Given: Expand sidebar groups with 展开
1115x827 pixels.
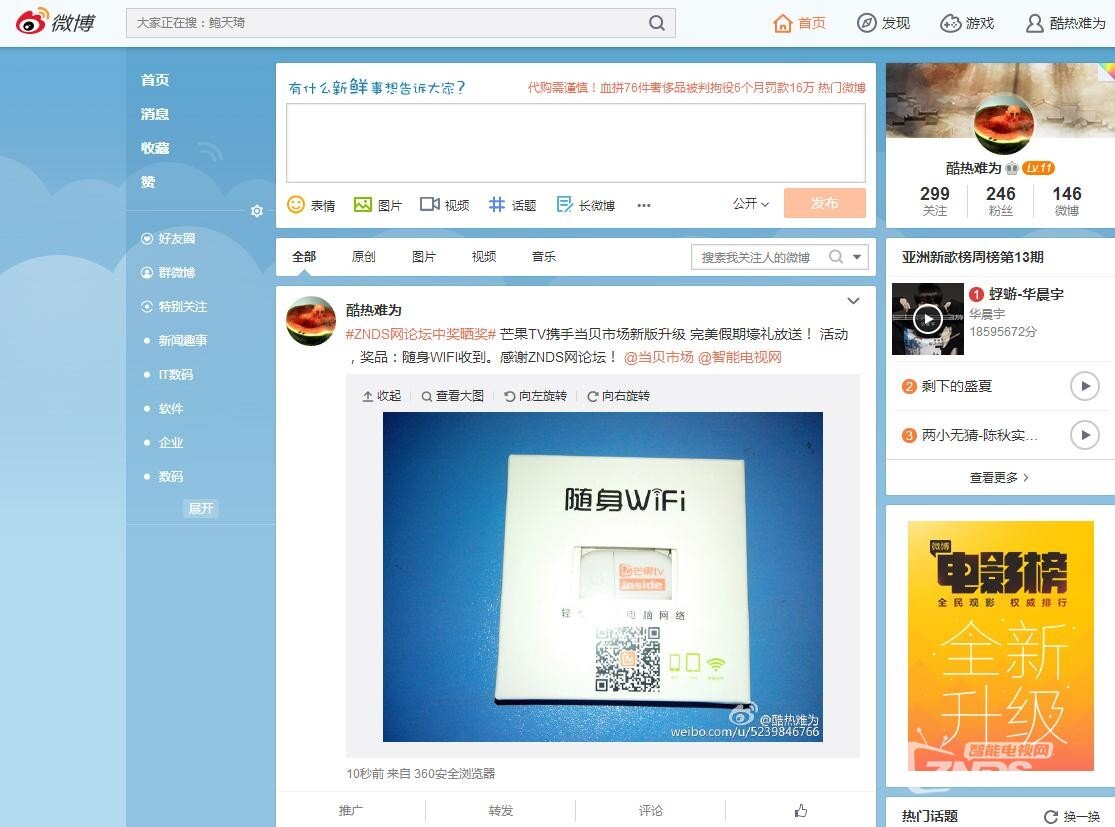Looking at the screenshot, I should [x=201, y=508].
